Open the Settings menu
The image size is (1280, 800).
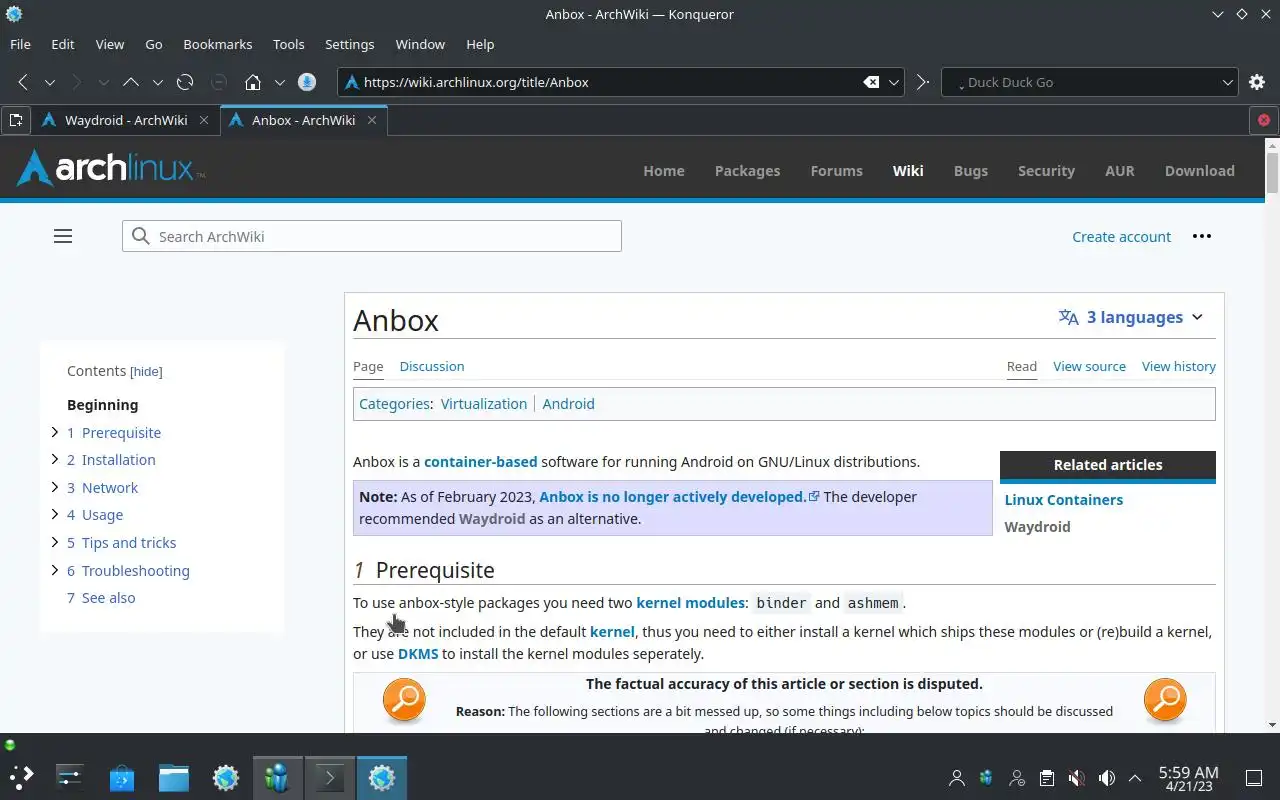349,44
